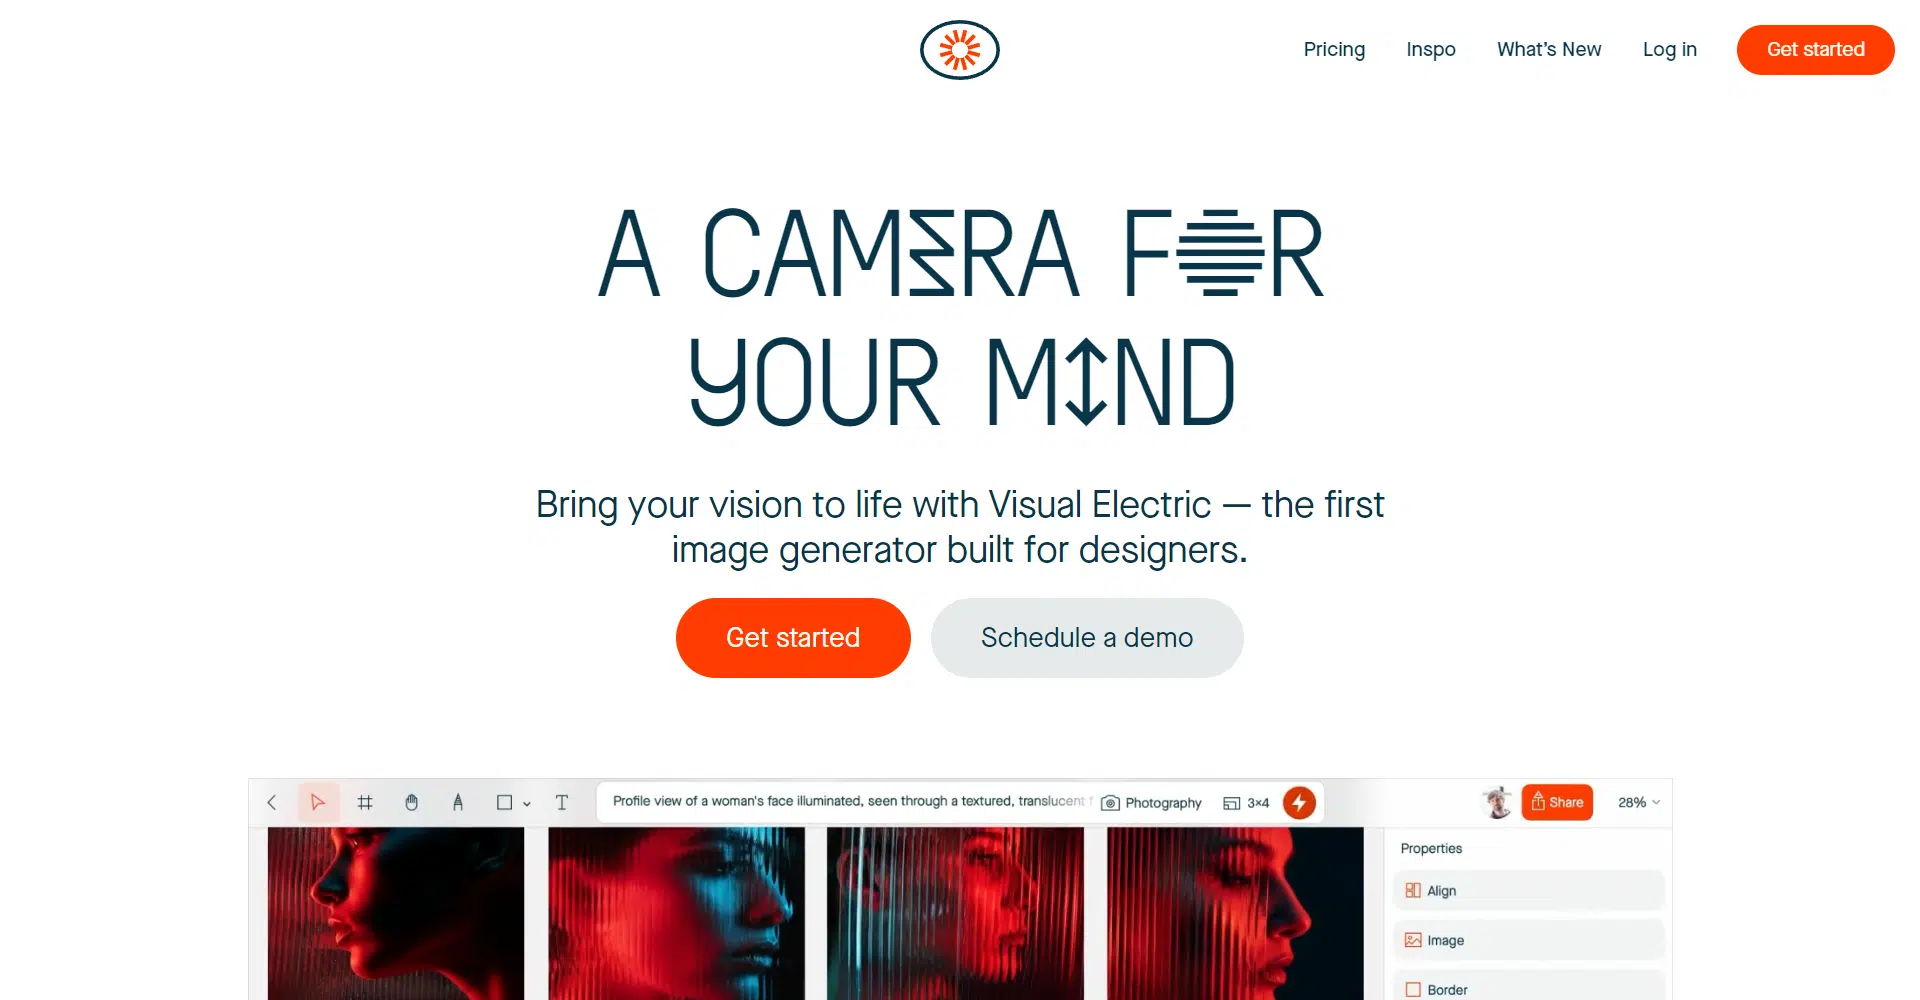Click the Visual Electric sunburst logo

click(x=959, y=50)
